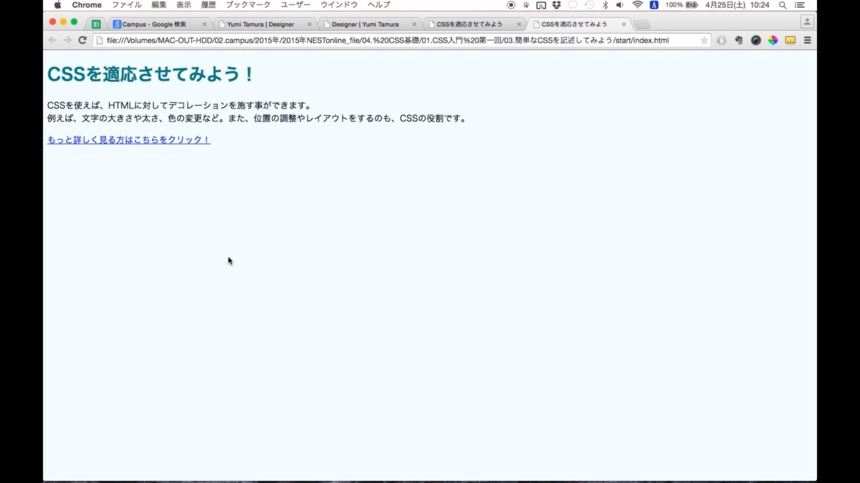This screenshot has height=483, width=860.
Task: Open the Chrome application menu
Action: pyautogui.click(x=87, y=5)
